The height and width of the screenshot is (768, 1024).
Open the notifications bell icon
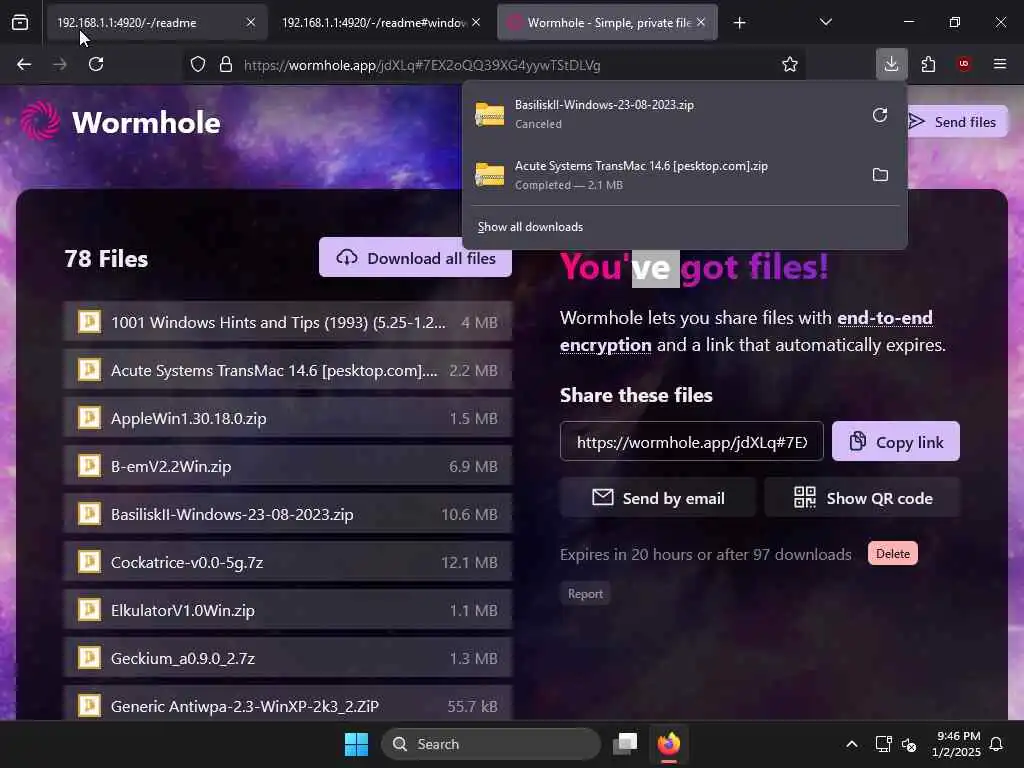[x=997, y=744]
